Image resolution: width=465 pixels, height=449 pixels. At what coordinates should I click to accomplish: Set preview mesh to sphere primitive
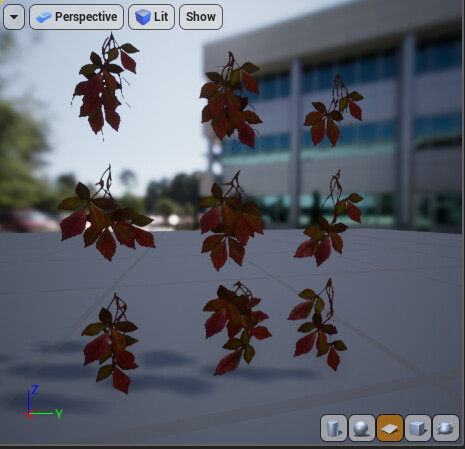[362, 428]
